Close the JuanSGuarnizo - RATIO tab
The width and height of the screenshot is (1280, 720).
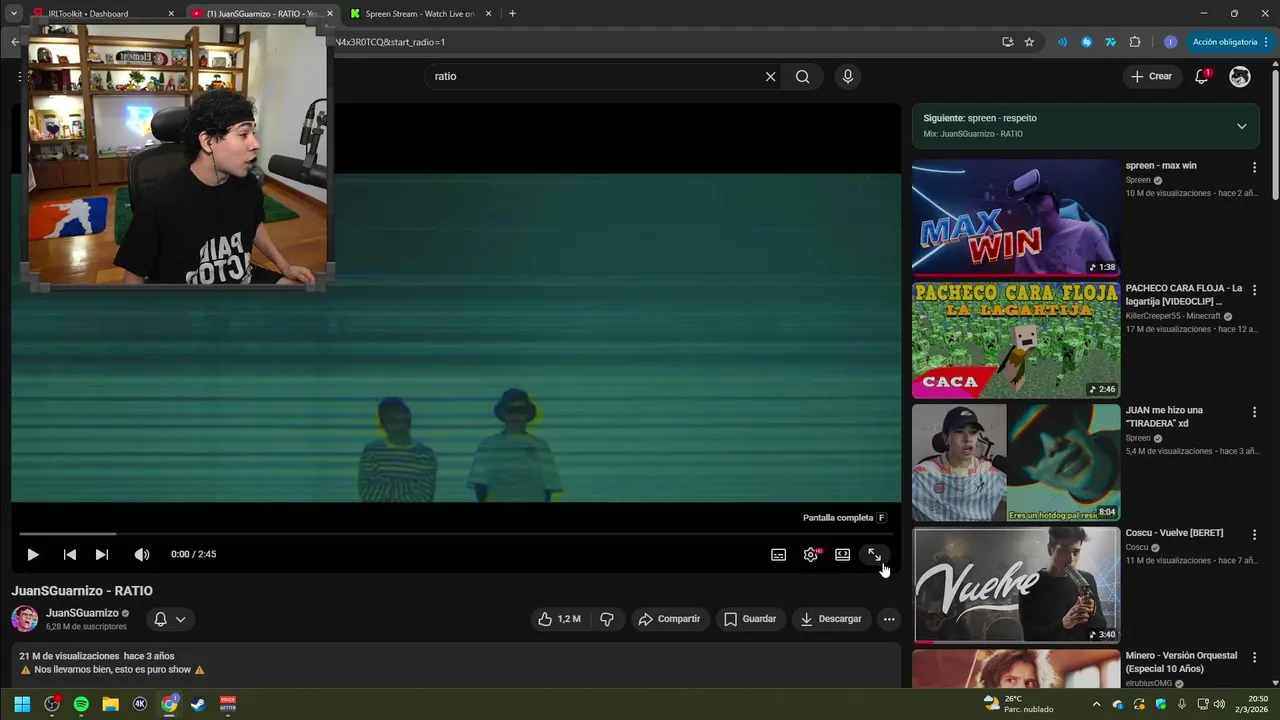330,14
